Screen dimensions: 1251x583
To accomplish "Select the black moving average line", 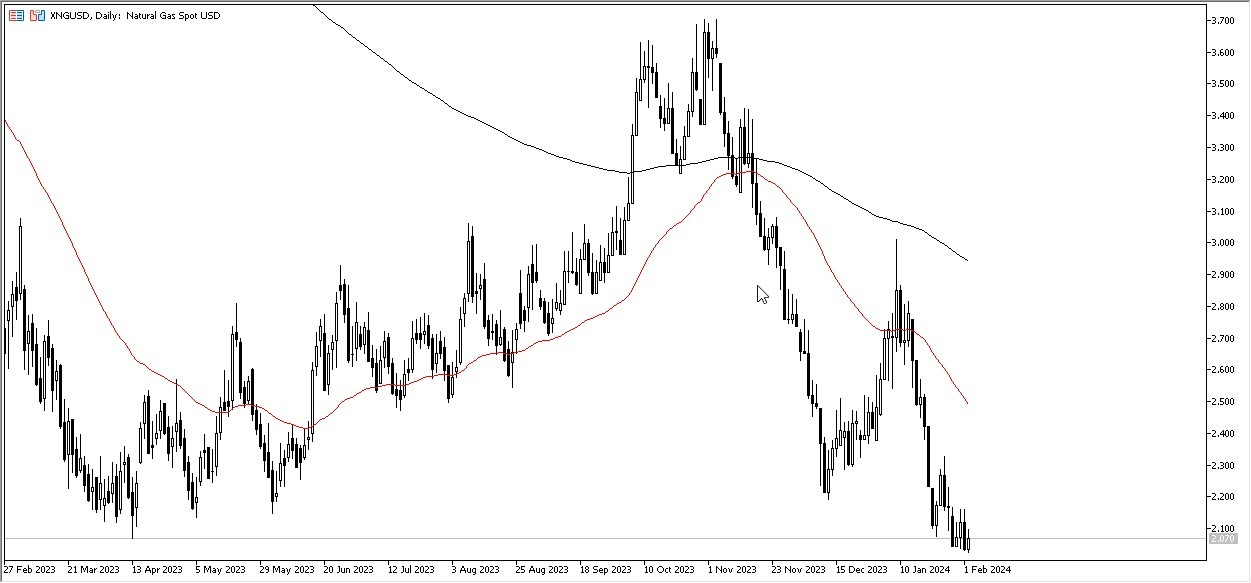I will point(500,130).
